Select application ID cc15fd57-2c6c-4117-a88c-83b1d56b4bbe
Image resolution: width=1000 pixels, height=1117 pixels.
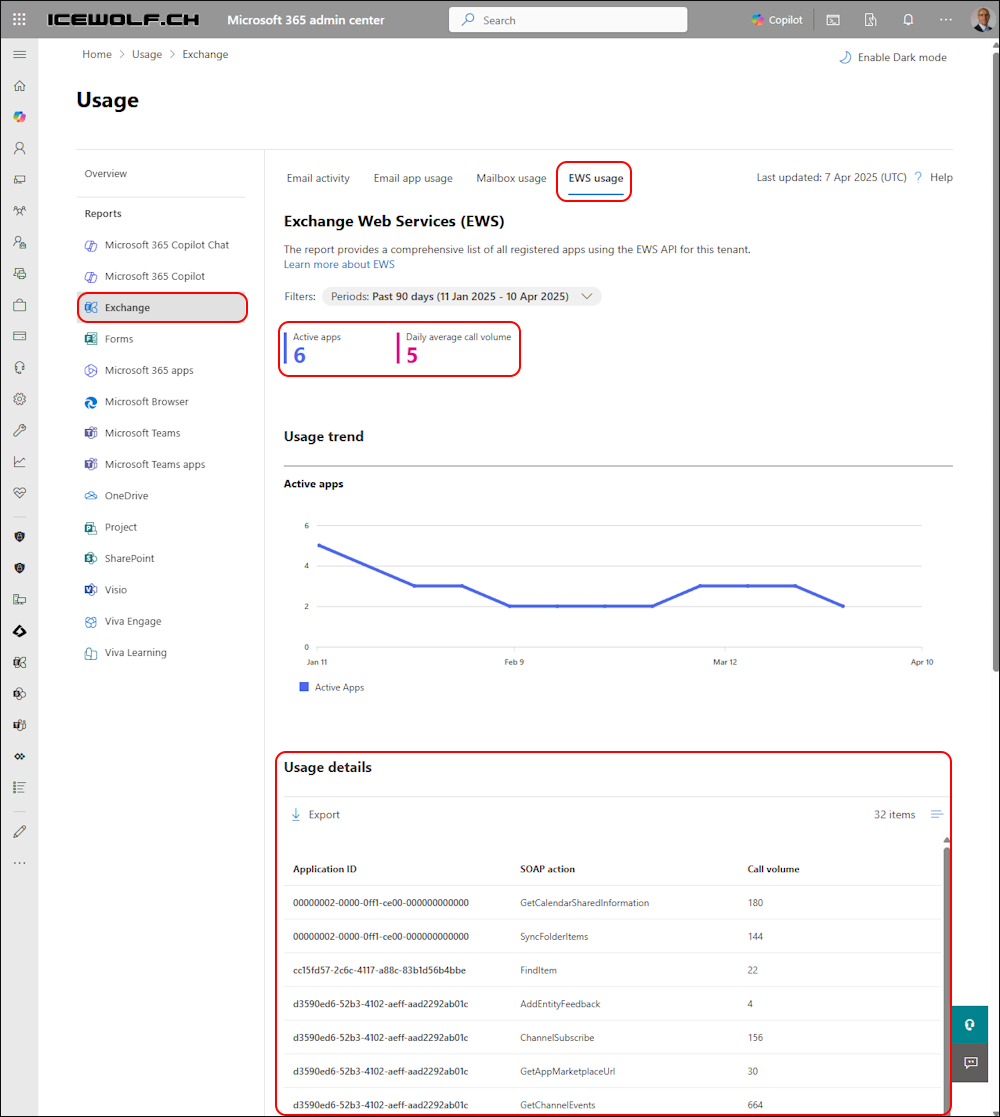click(379, 970)
